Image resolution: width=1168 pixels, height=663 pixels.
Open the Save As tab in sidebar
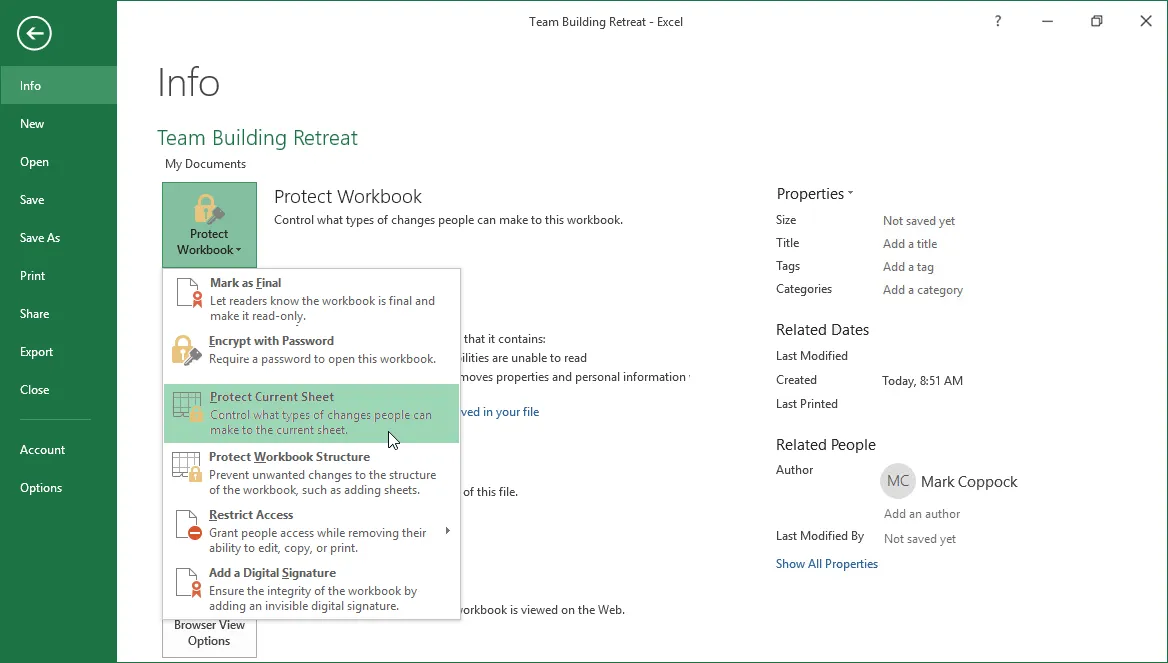pyautogui.click(x=40, y=238)
